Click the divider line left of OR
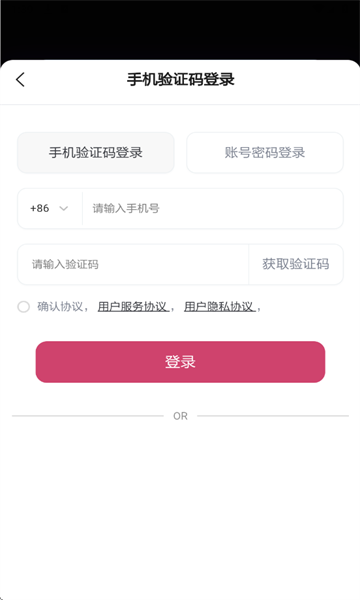 88,416
